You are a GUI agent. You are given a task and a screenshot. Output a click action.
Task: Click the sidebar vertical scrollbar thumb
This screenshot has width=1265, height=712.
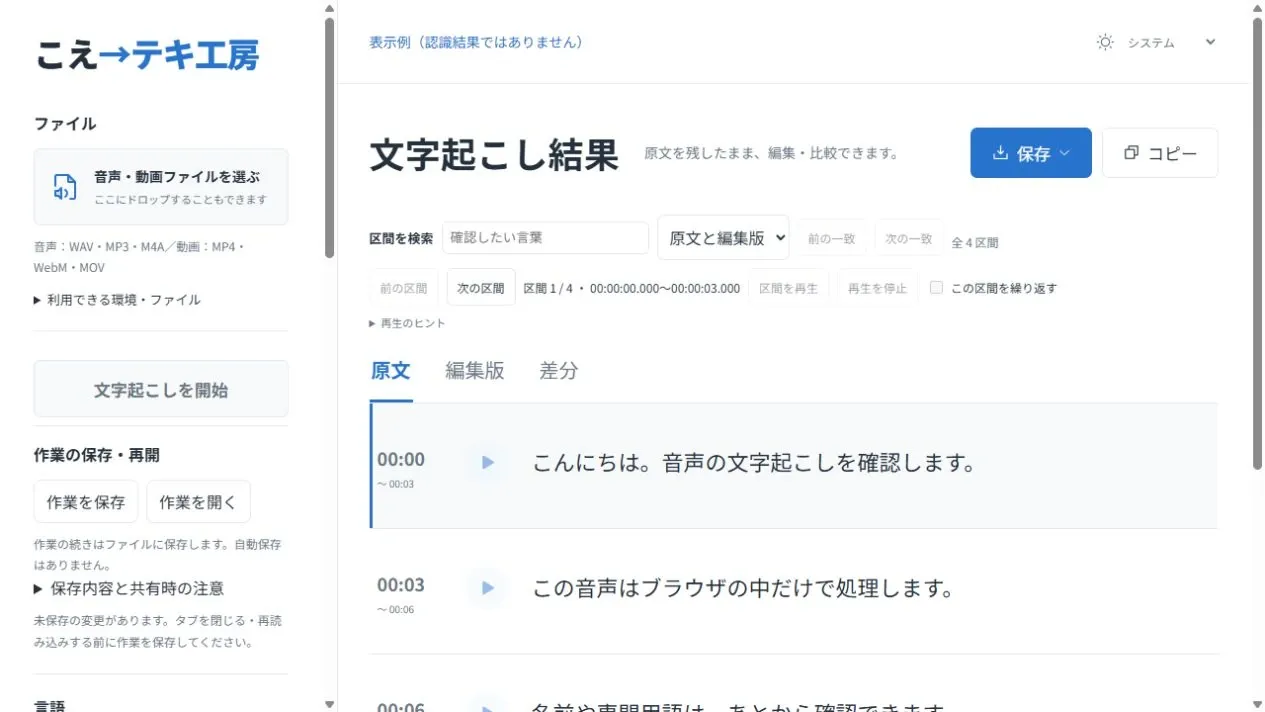[330, 138]
